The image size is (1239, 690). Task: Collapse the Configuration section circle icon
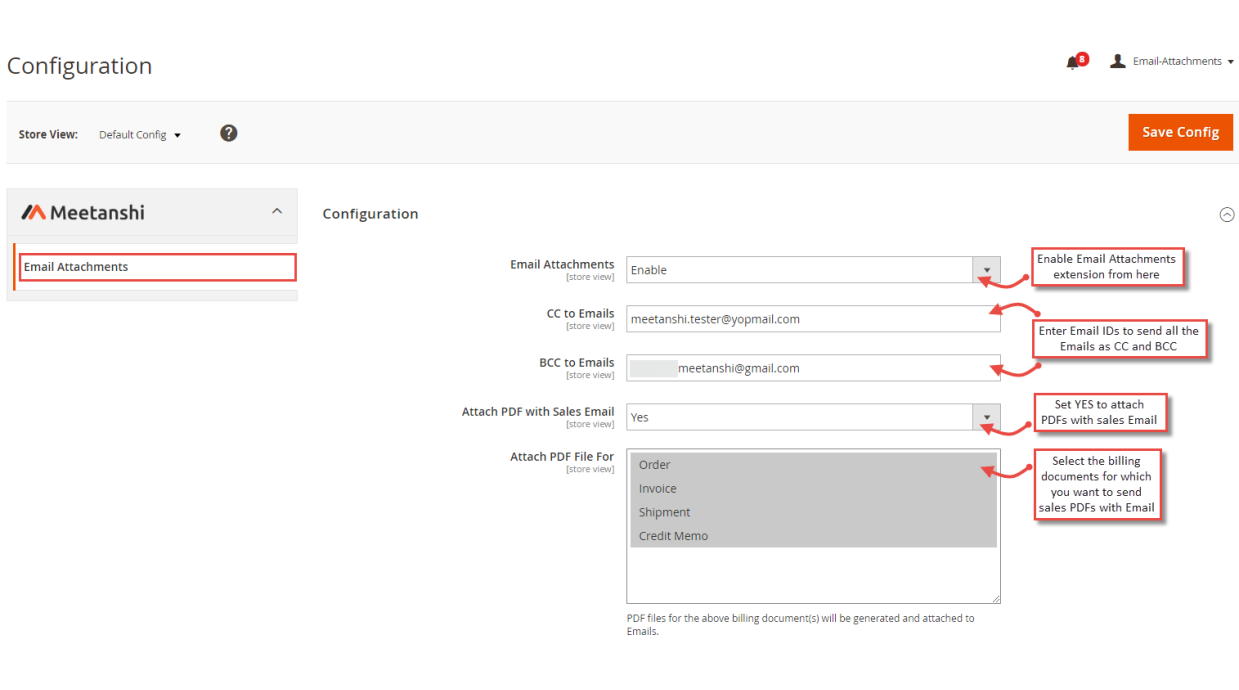[x=1227, y=214]
